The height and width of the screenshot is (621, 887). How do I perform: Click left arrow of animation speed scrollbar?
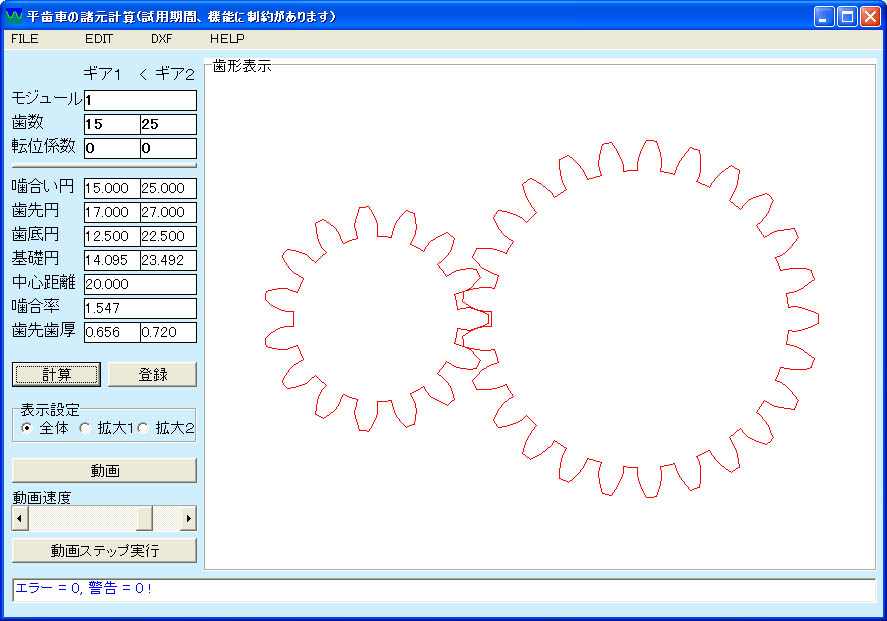pos(20,518)
